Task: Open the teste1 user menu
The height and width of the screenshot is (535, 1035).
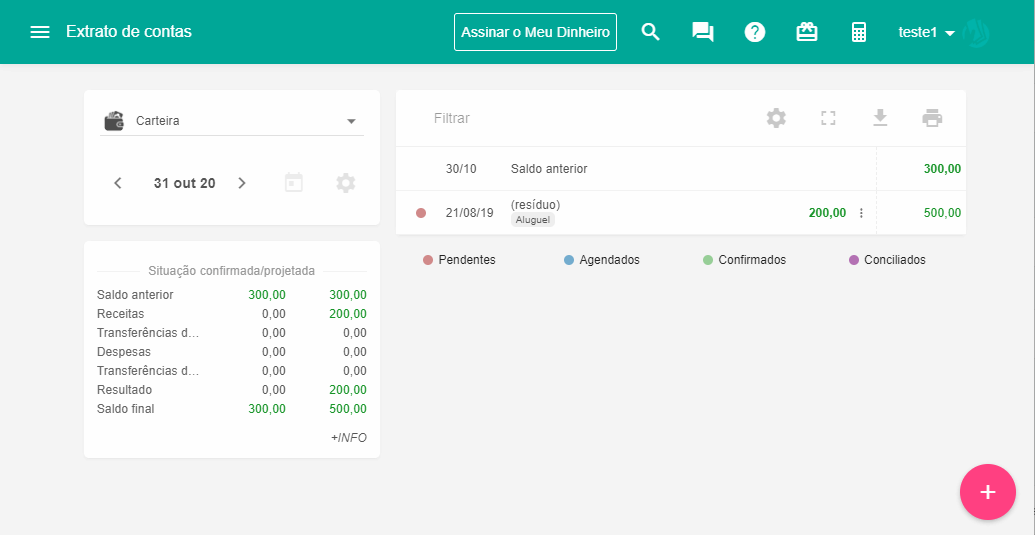Action: [927, 32]
